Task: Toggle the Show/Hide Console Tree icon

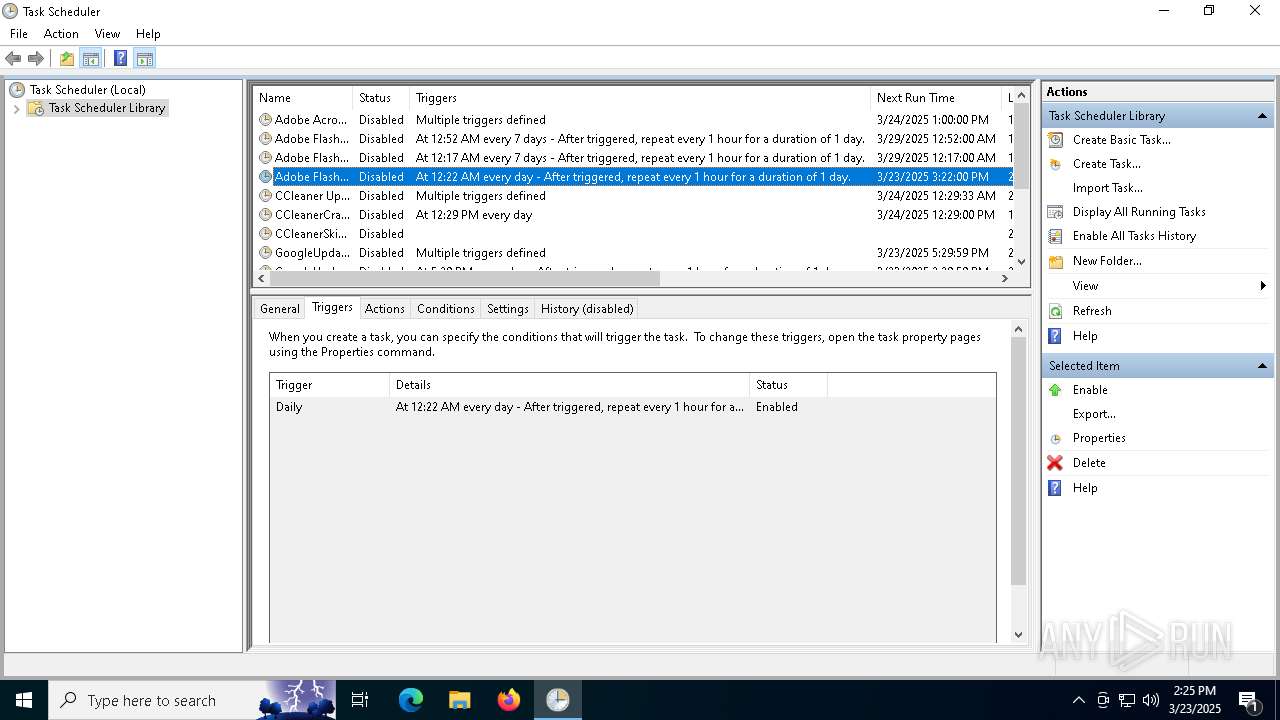Action: point(91,58)
